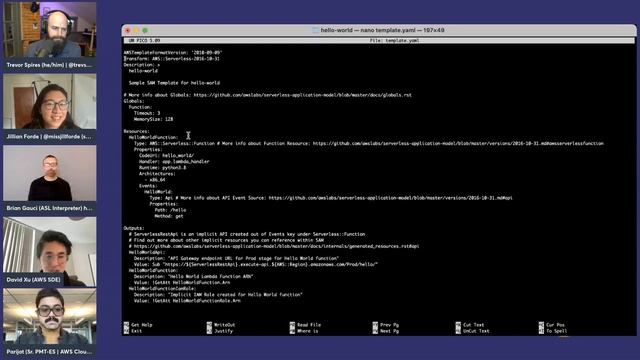Click the 'Brian Gouci (ASL Interpreter)' name label
The image size is (640, 360).
pos(49,208)
